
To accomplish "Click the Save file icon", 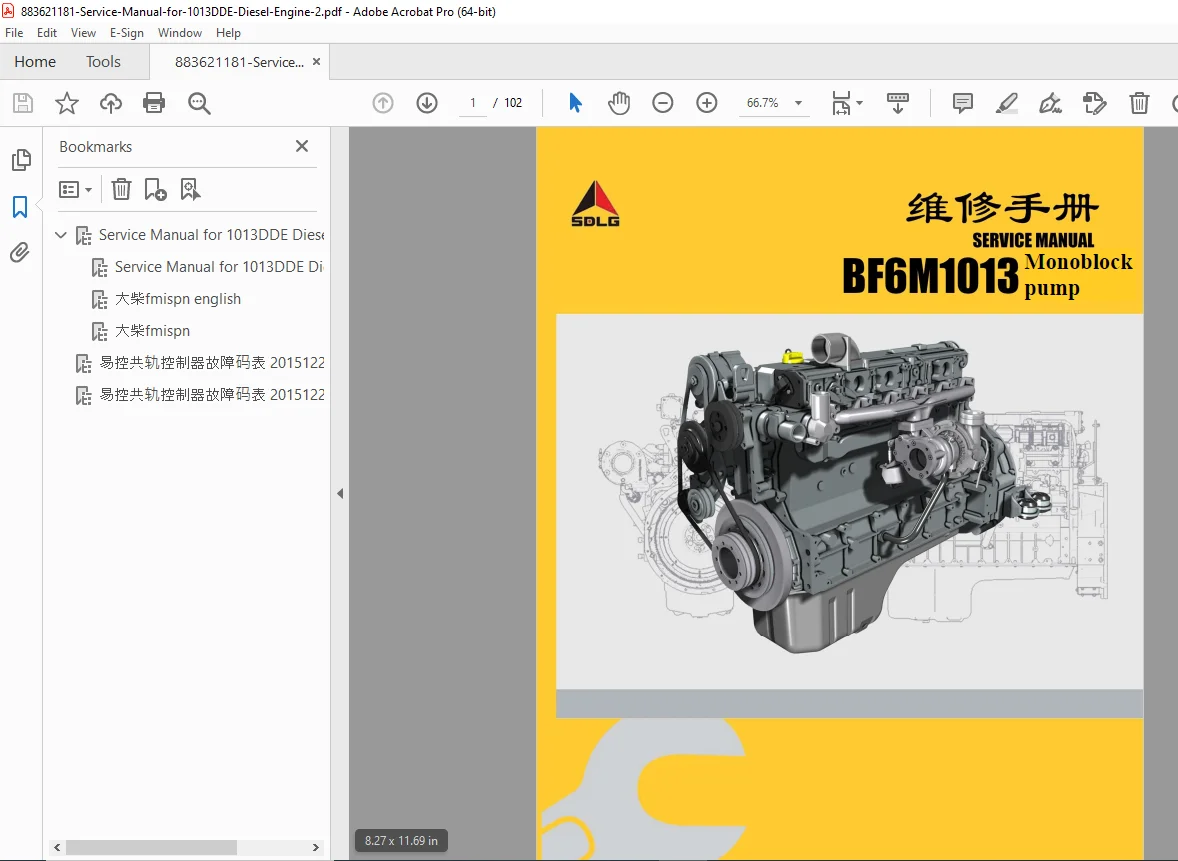I will (x=23, y=103).
